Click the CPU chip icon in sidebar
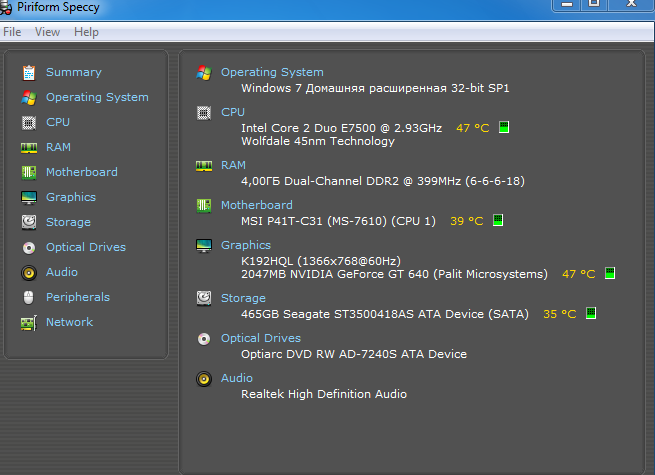 29,123
